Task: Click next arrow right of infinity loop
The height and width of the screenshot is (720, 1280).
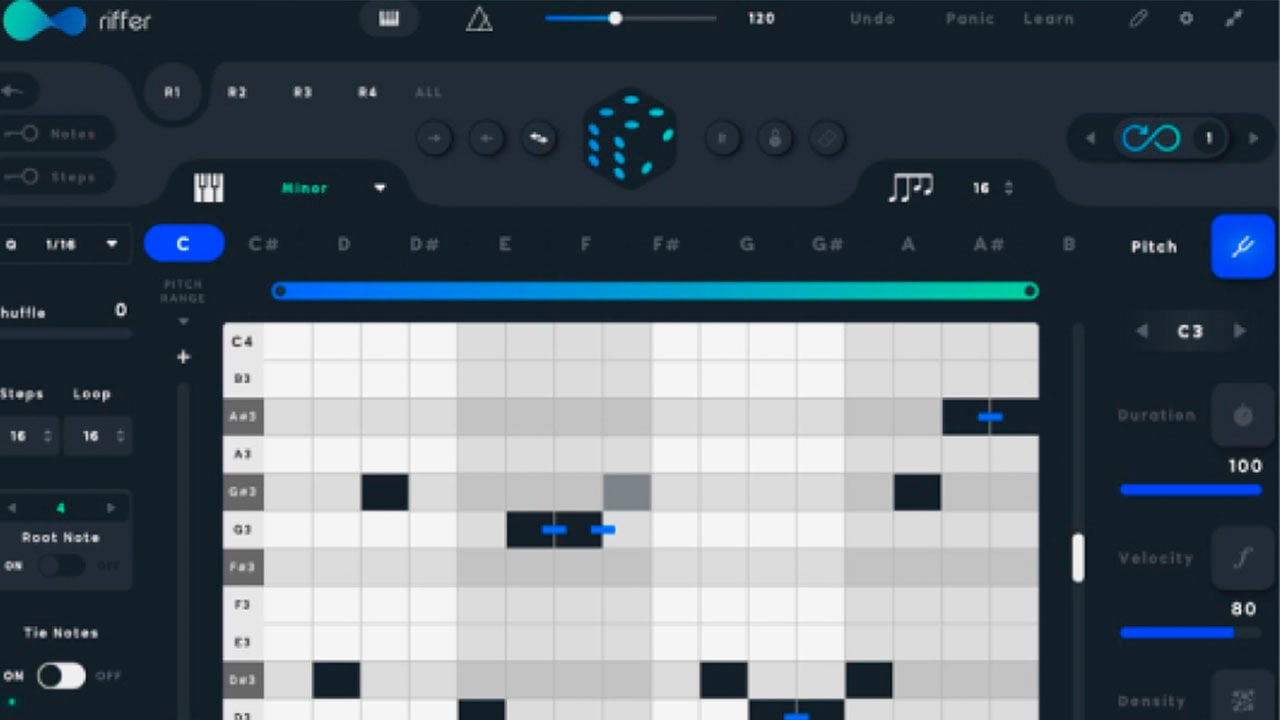Action: coord(1253,138)
